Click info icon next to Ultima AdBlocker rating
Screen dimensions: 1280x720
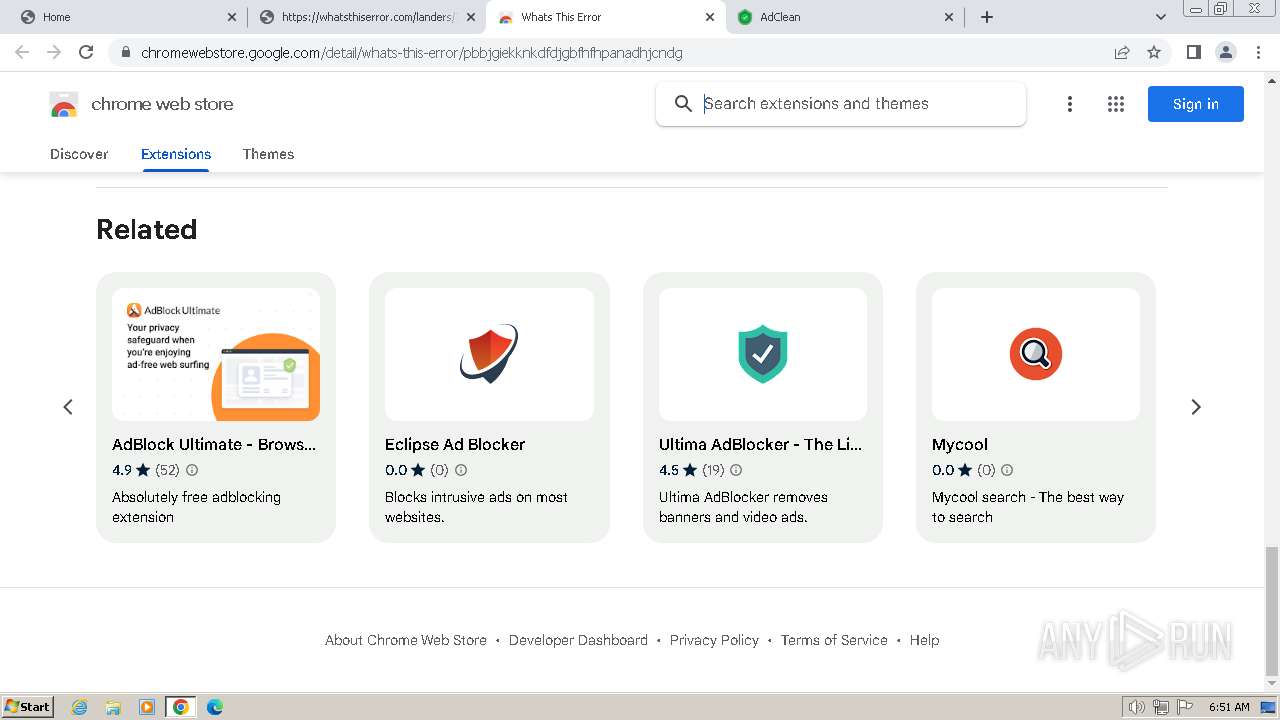click(x=736, y=470)
